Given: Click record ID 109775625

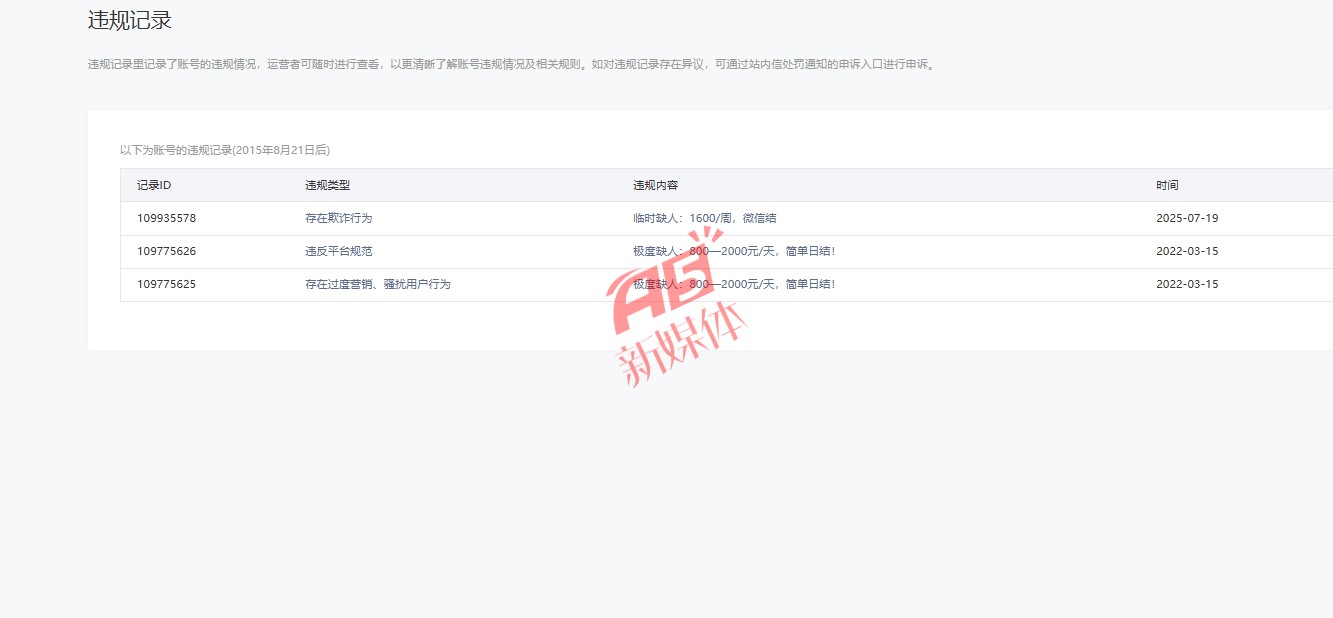Looking at the screenshot, I should point(166,284).
